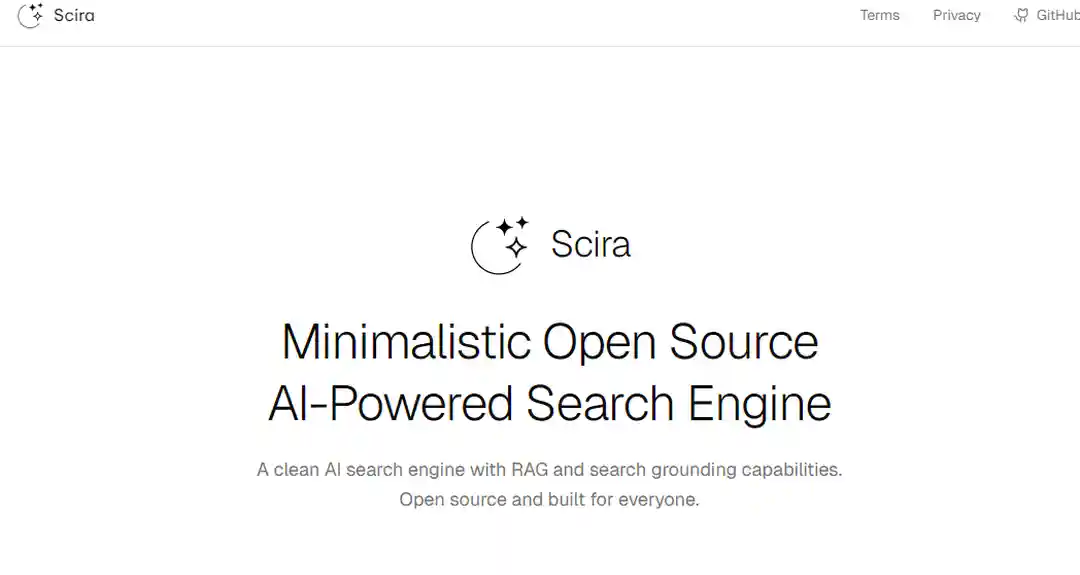The image size is (1080, 575).
Task: Click the sparkle stars in header logo
Action: (36, 11)
